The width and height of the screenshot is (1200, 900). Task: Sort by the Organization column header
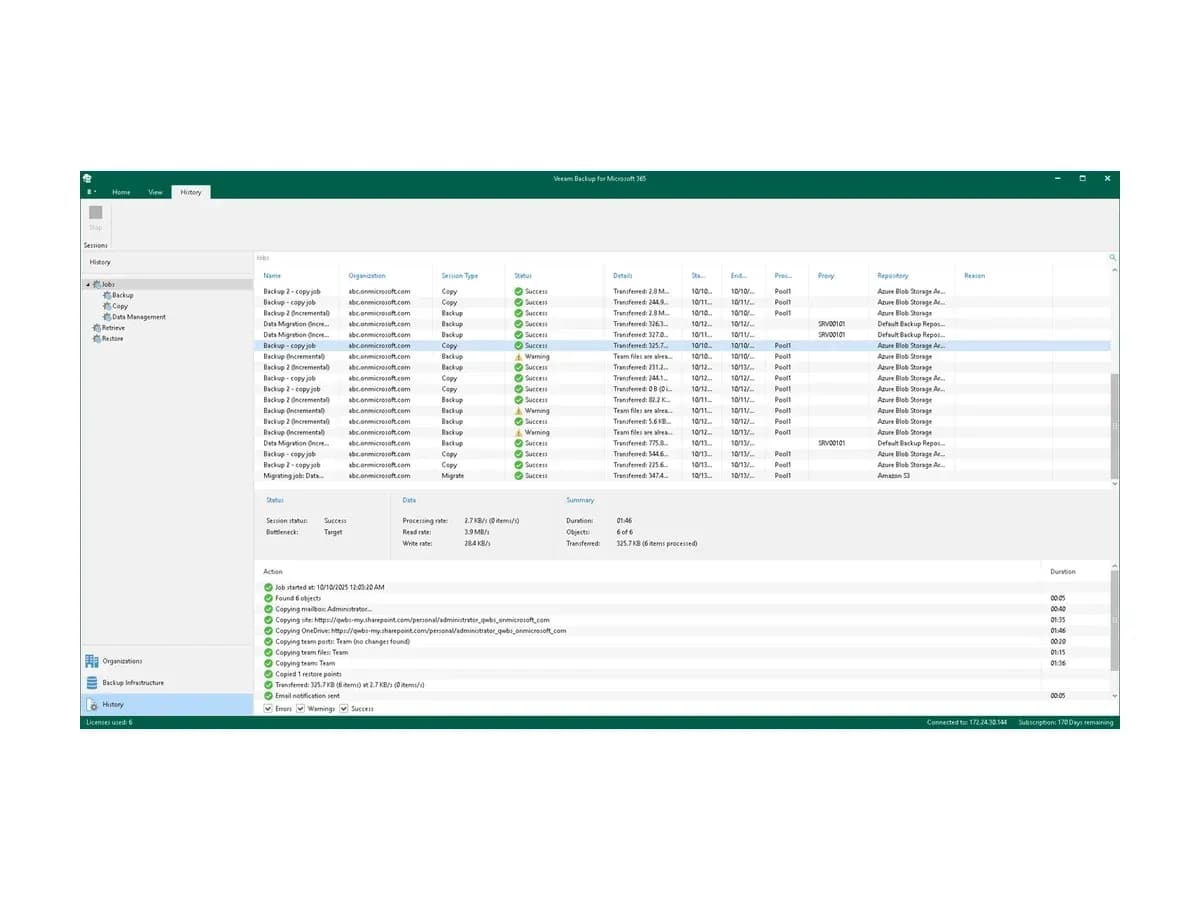coord(367,276)
